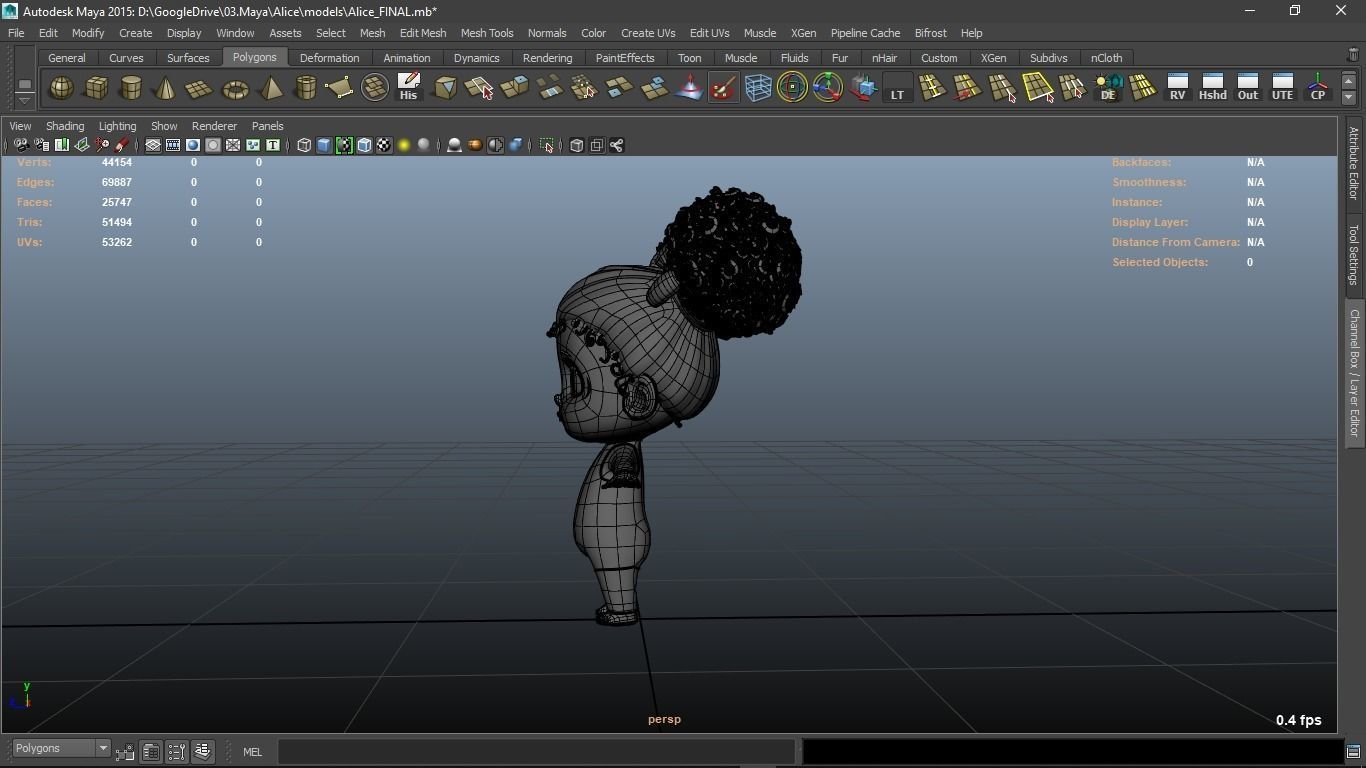Switch to the Deformation shelf tab
The width and height of the screenshot is (1366, 768).
(x=329, y=58)
